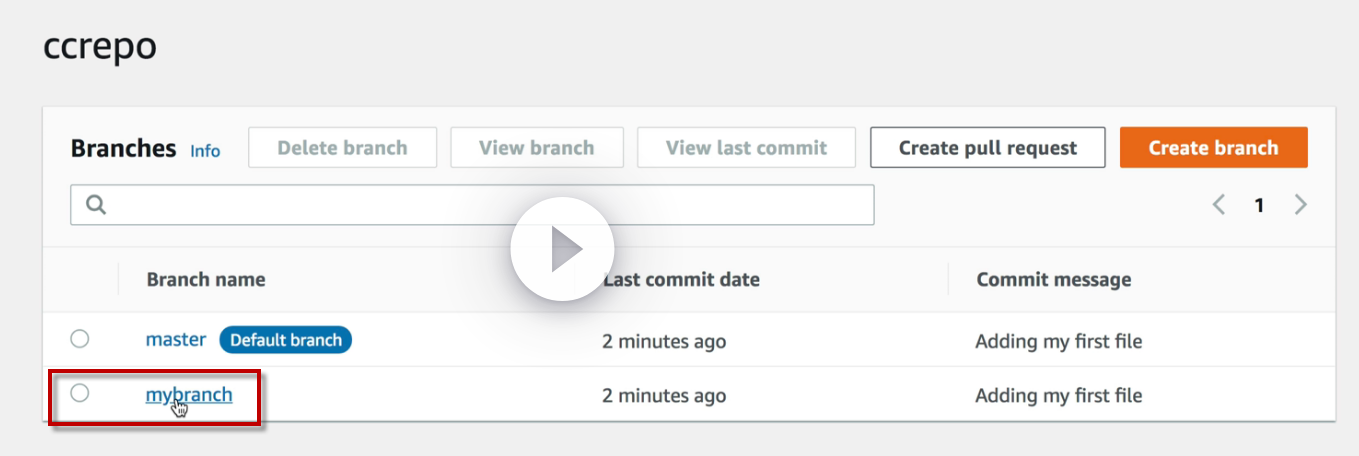Go to the next page of branches
This screenshot has height=456, width=1359.
pos(1300,205)
